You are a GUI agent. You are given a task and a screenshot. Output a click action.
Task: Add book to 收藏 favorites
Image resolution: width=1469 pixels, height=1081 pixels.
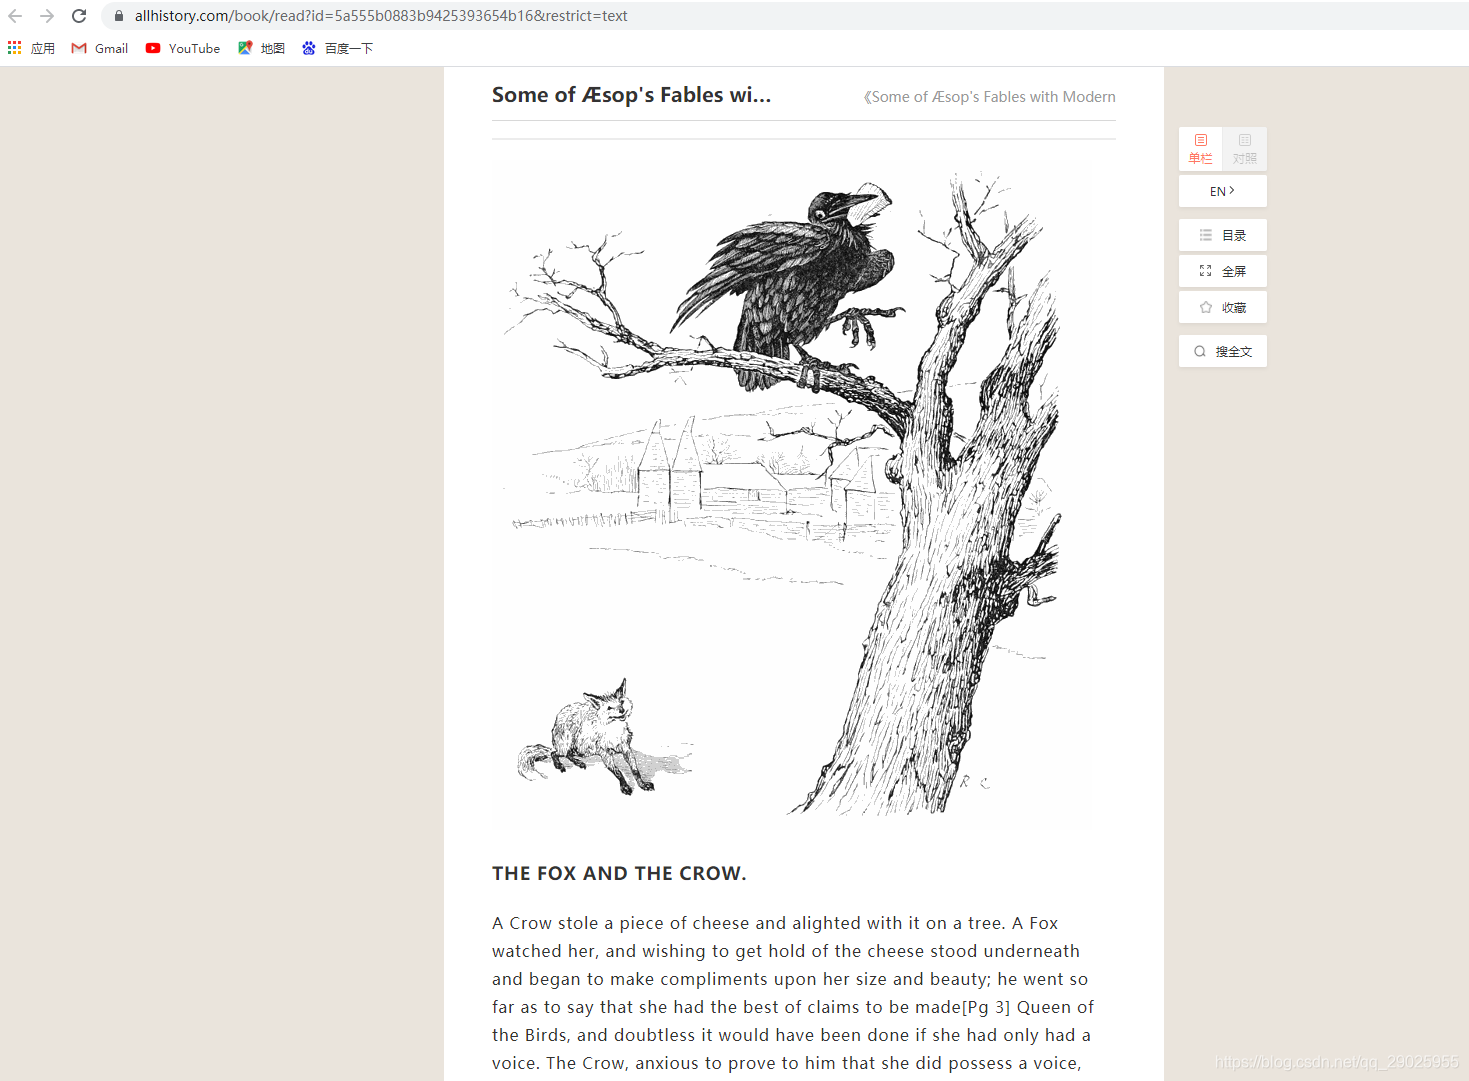(1223, 307)
